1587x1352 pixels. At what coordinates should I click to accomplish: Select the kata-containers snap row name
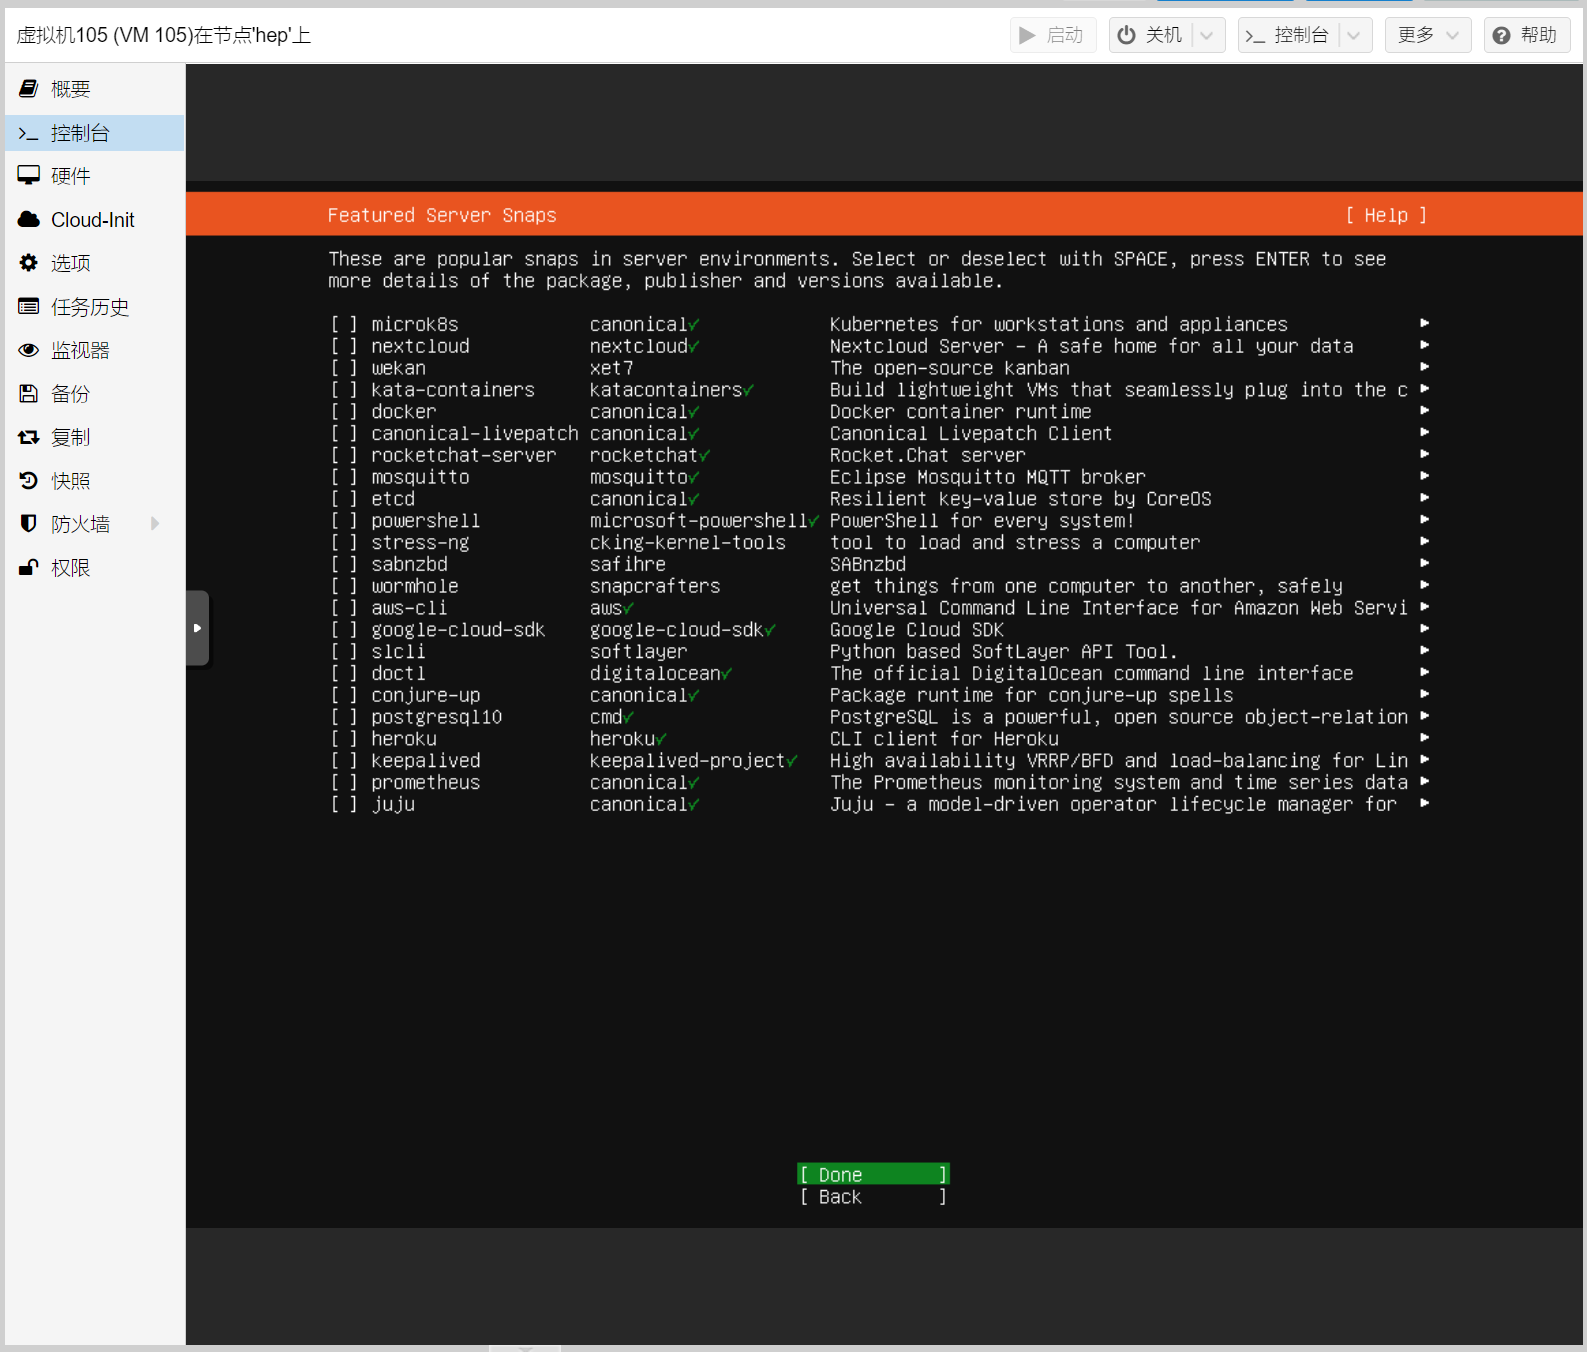point(453,390)
